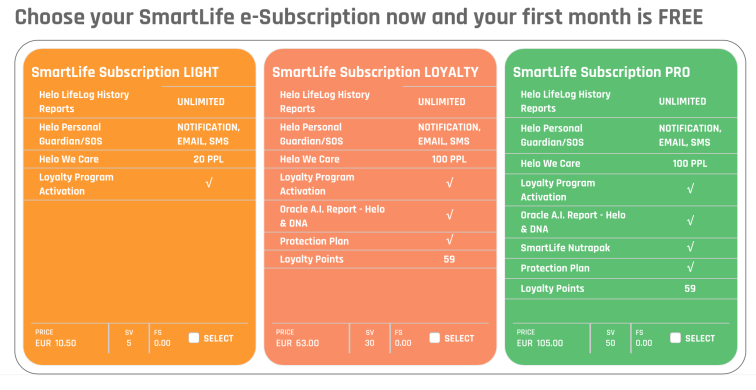The height and width of the screenshot is (390, 756).
Task: Click the SmartLife Subscription LOYALTY heading
Action: point(375,72)
